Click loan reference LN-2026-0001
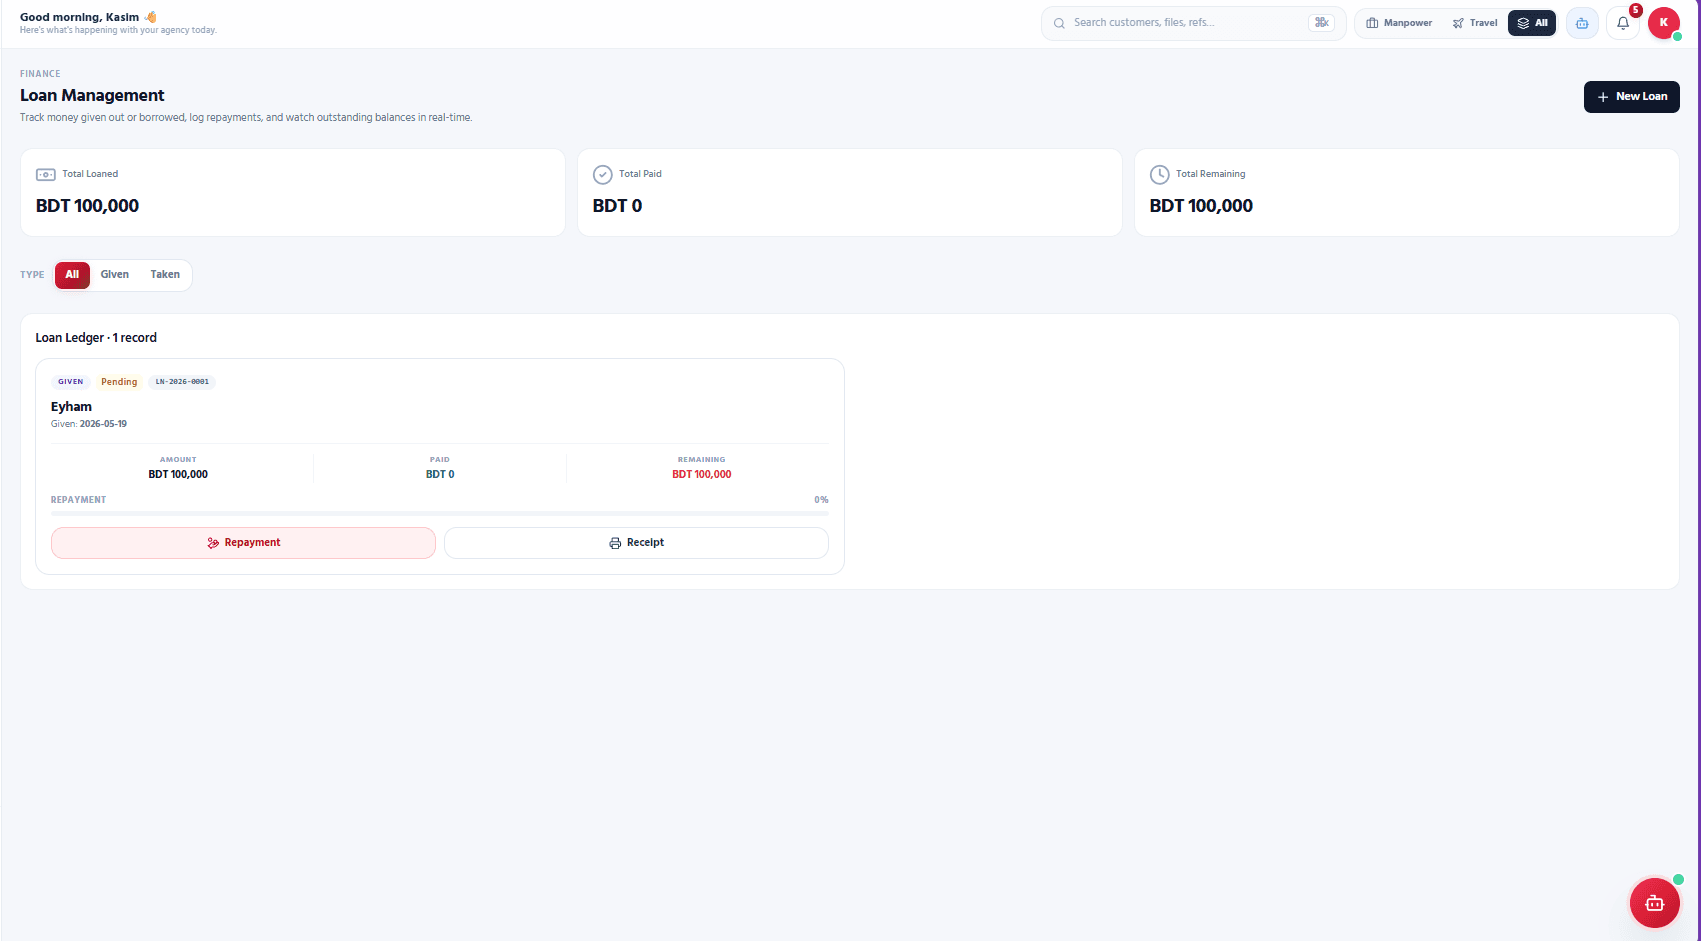Viewport: 1701px width, 941px height. (x=182, y=382)
